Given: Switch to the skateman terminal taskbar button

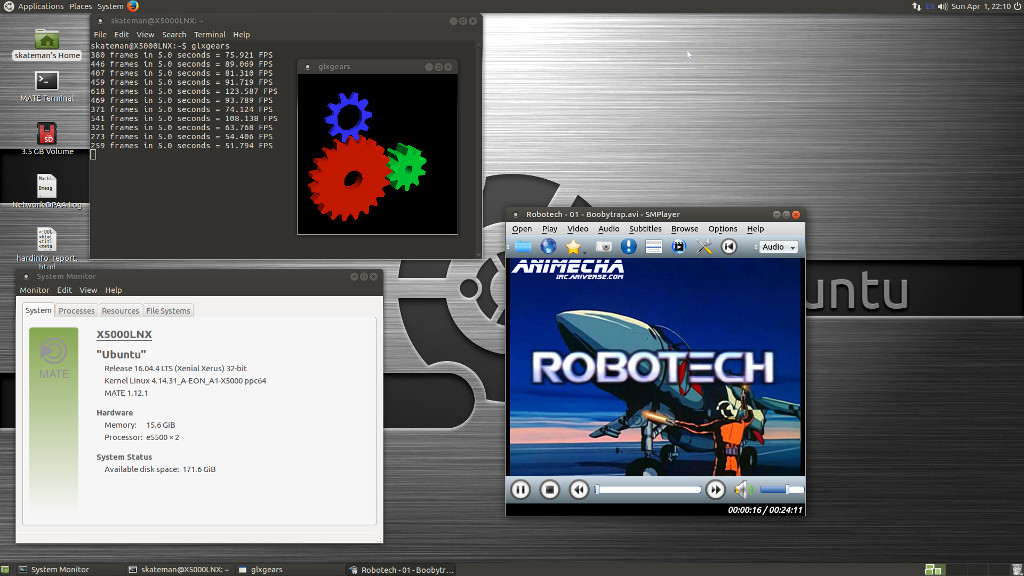Looking at the screenshot, I should pos(179,569).
